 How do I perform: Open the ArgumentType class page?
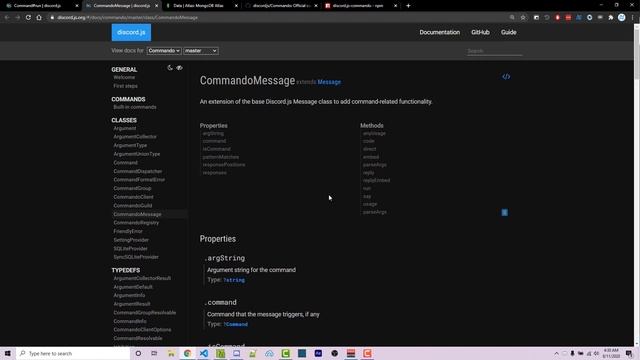pos(130,145)
